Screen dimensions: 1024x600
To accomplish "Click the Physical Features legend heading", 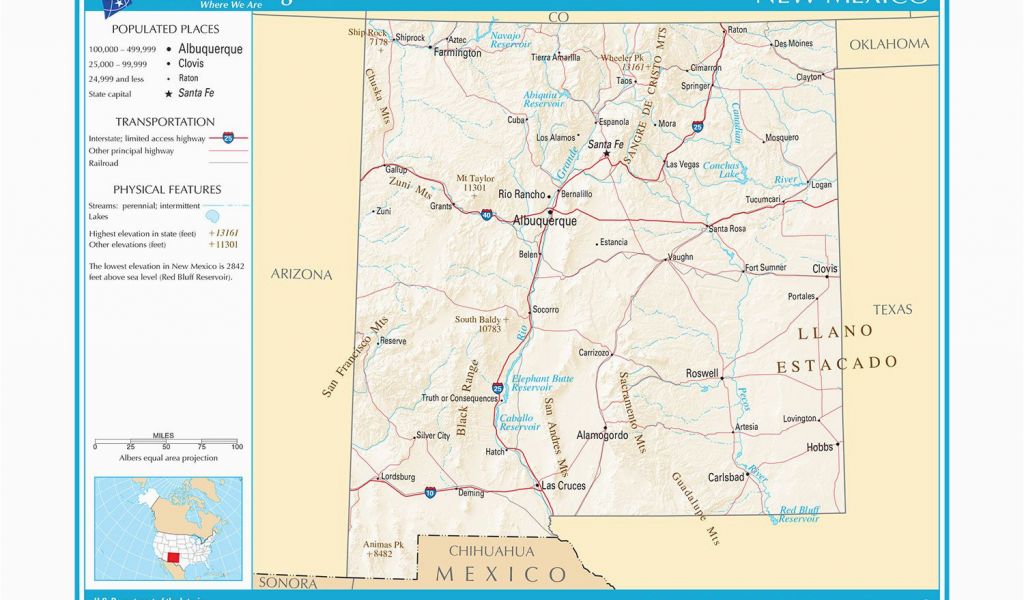I will [x=166, y=189].
